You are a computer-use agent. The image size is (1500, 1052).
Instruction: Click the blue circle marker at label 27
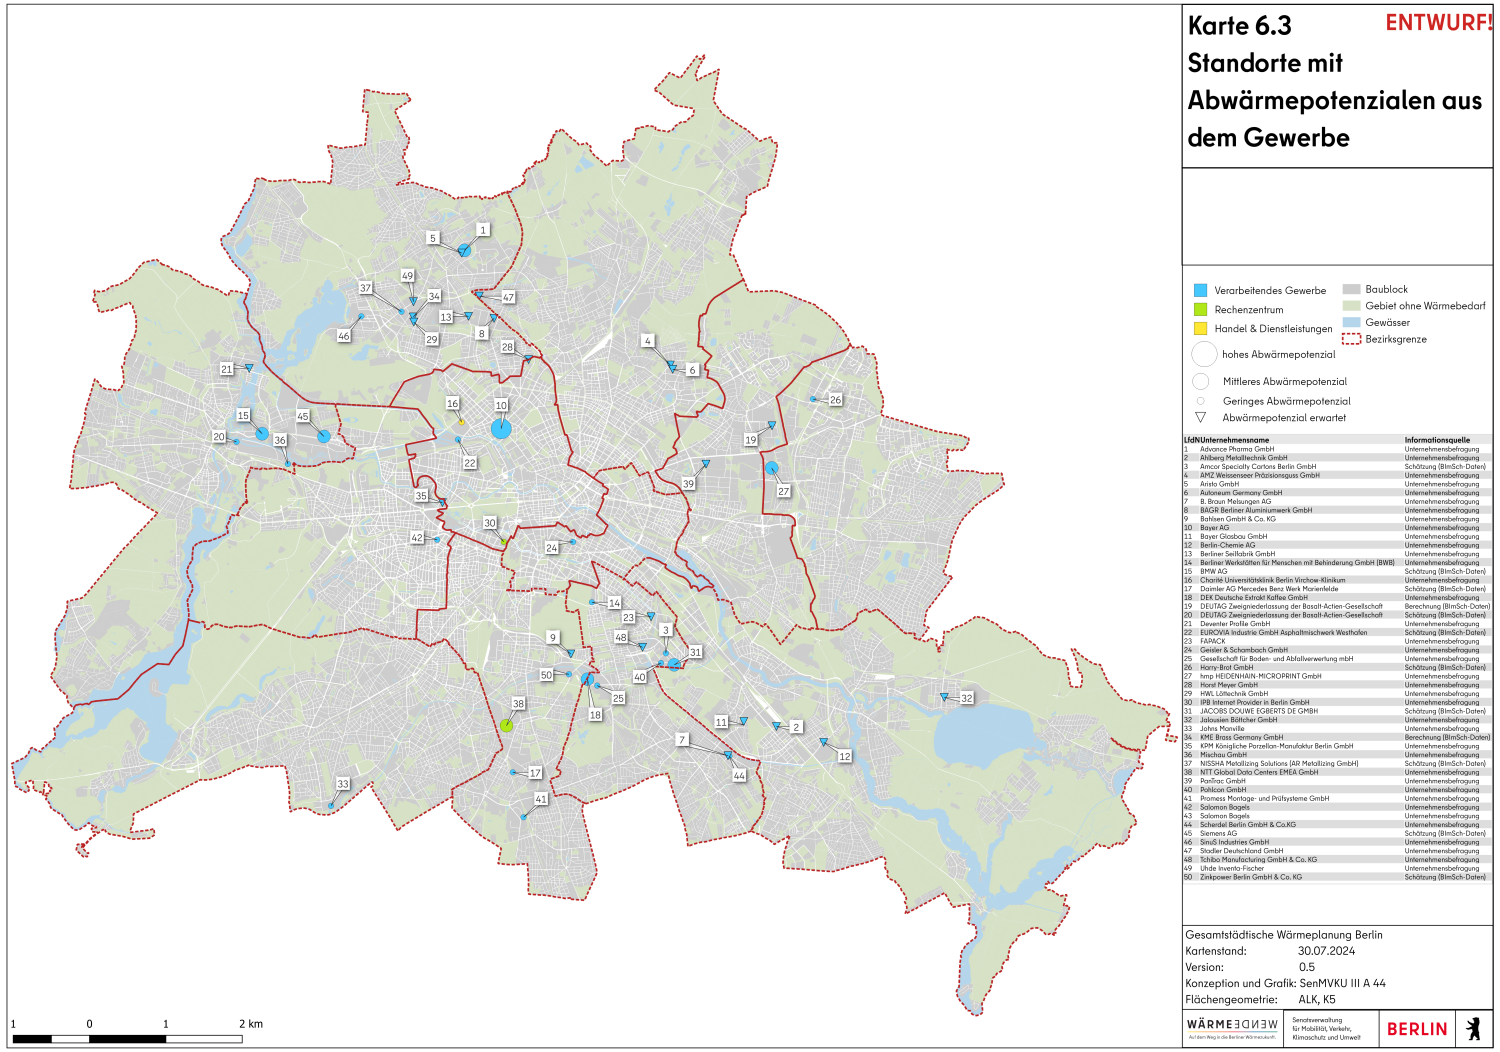[771, 467]
